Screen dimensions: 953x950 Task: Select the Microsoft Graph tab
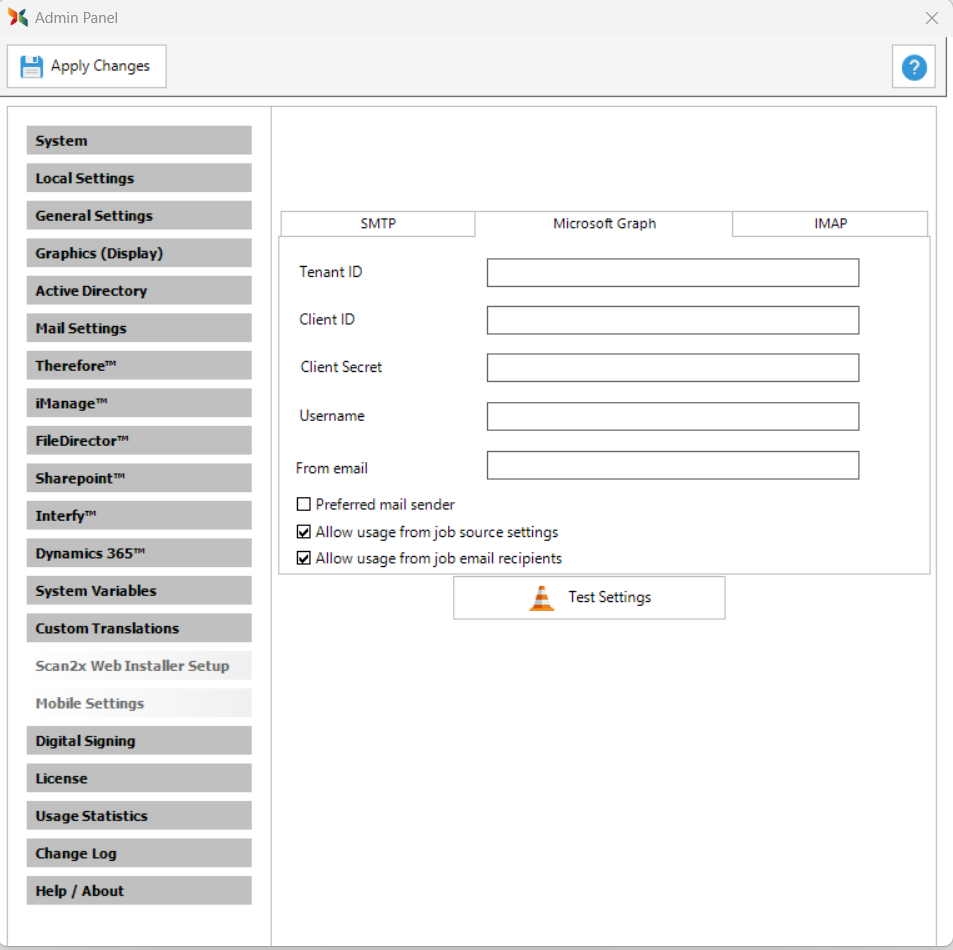[x=604, y=224]
